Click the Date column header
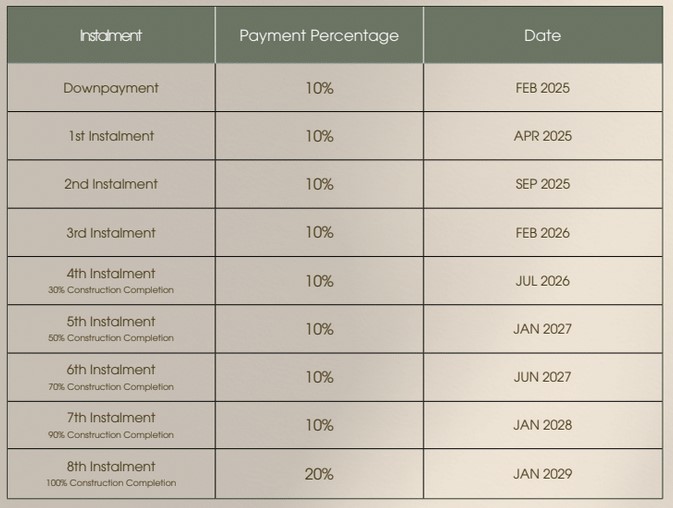The width and height of the screenshot is (673, 508). click(x=543, y=35)
